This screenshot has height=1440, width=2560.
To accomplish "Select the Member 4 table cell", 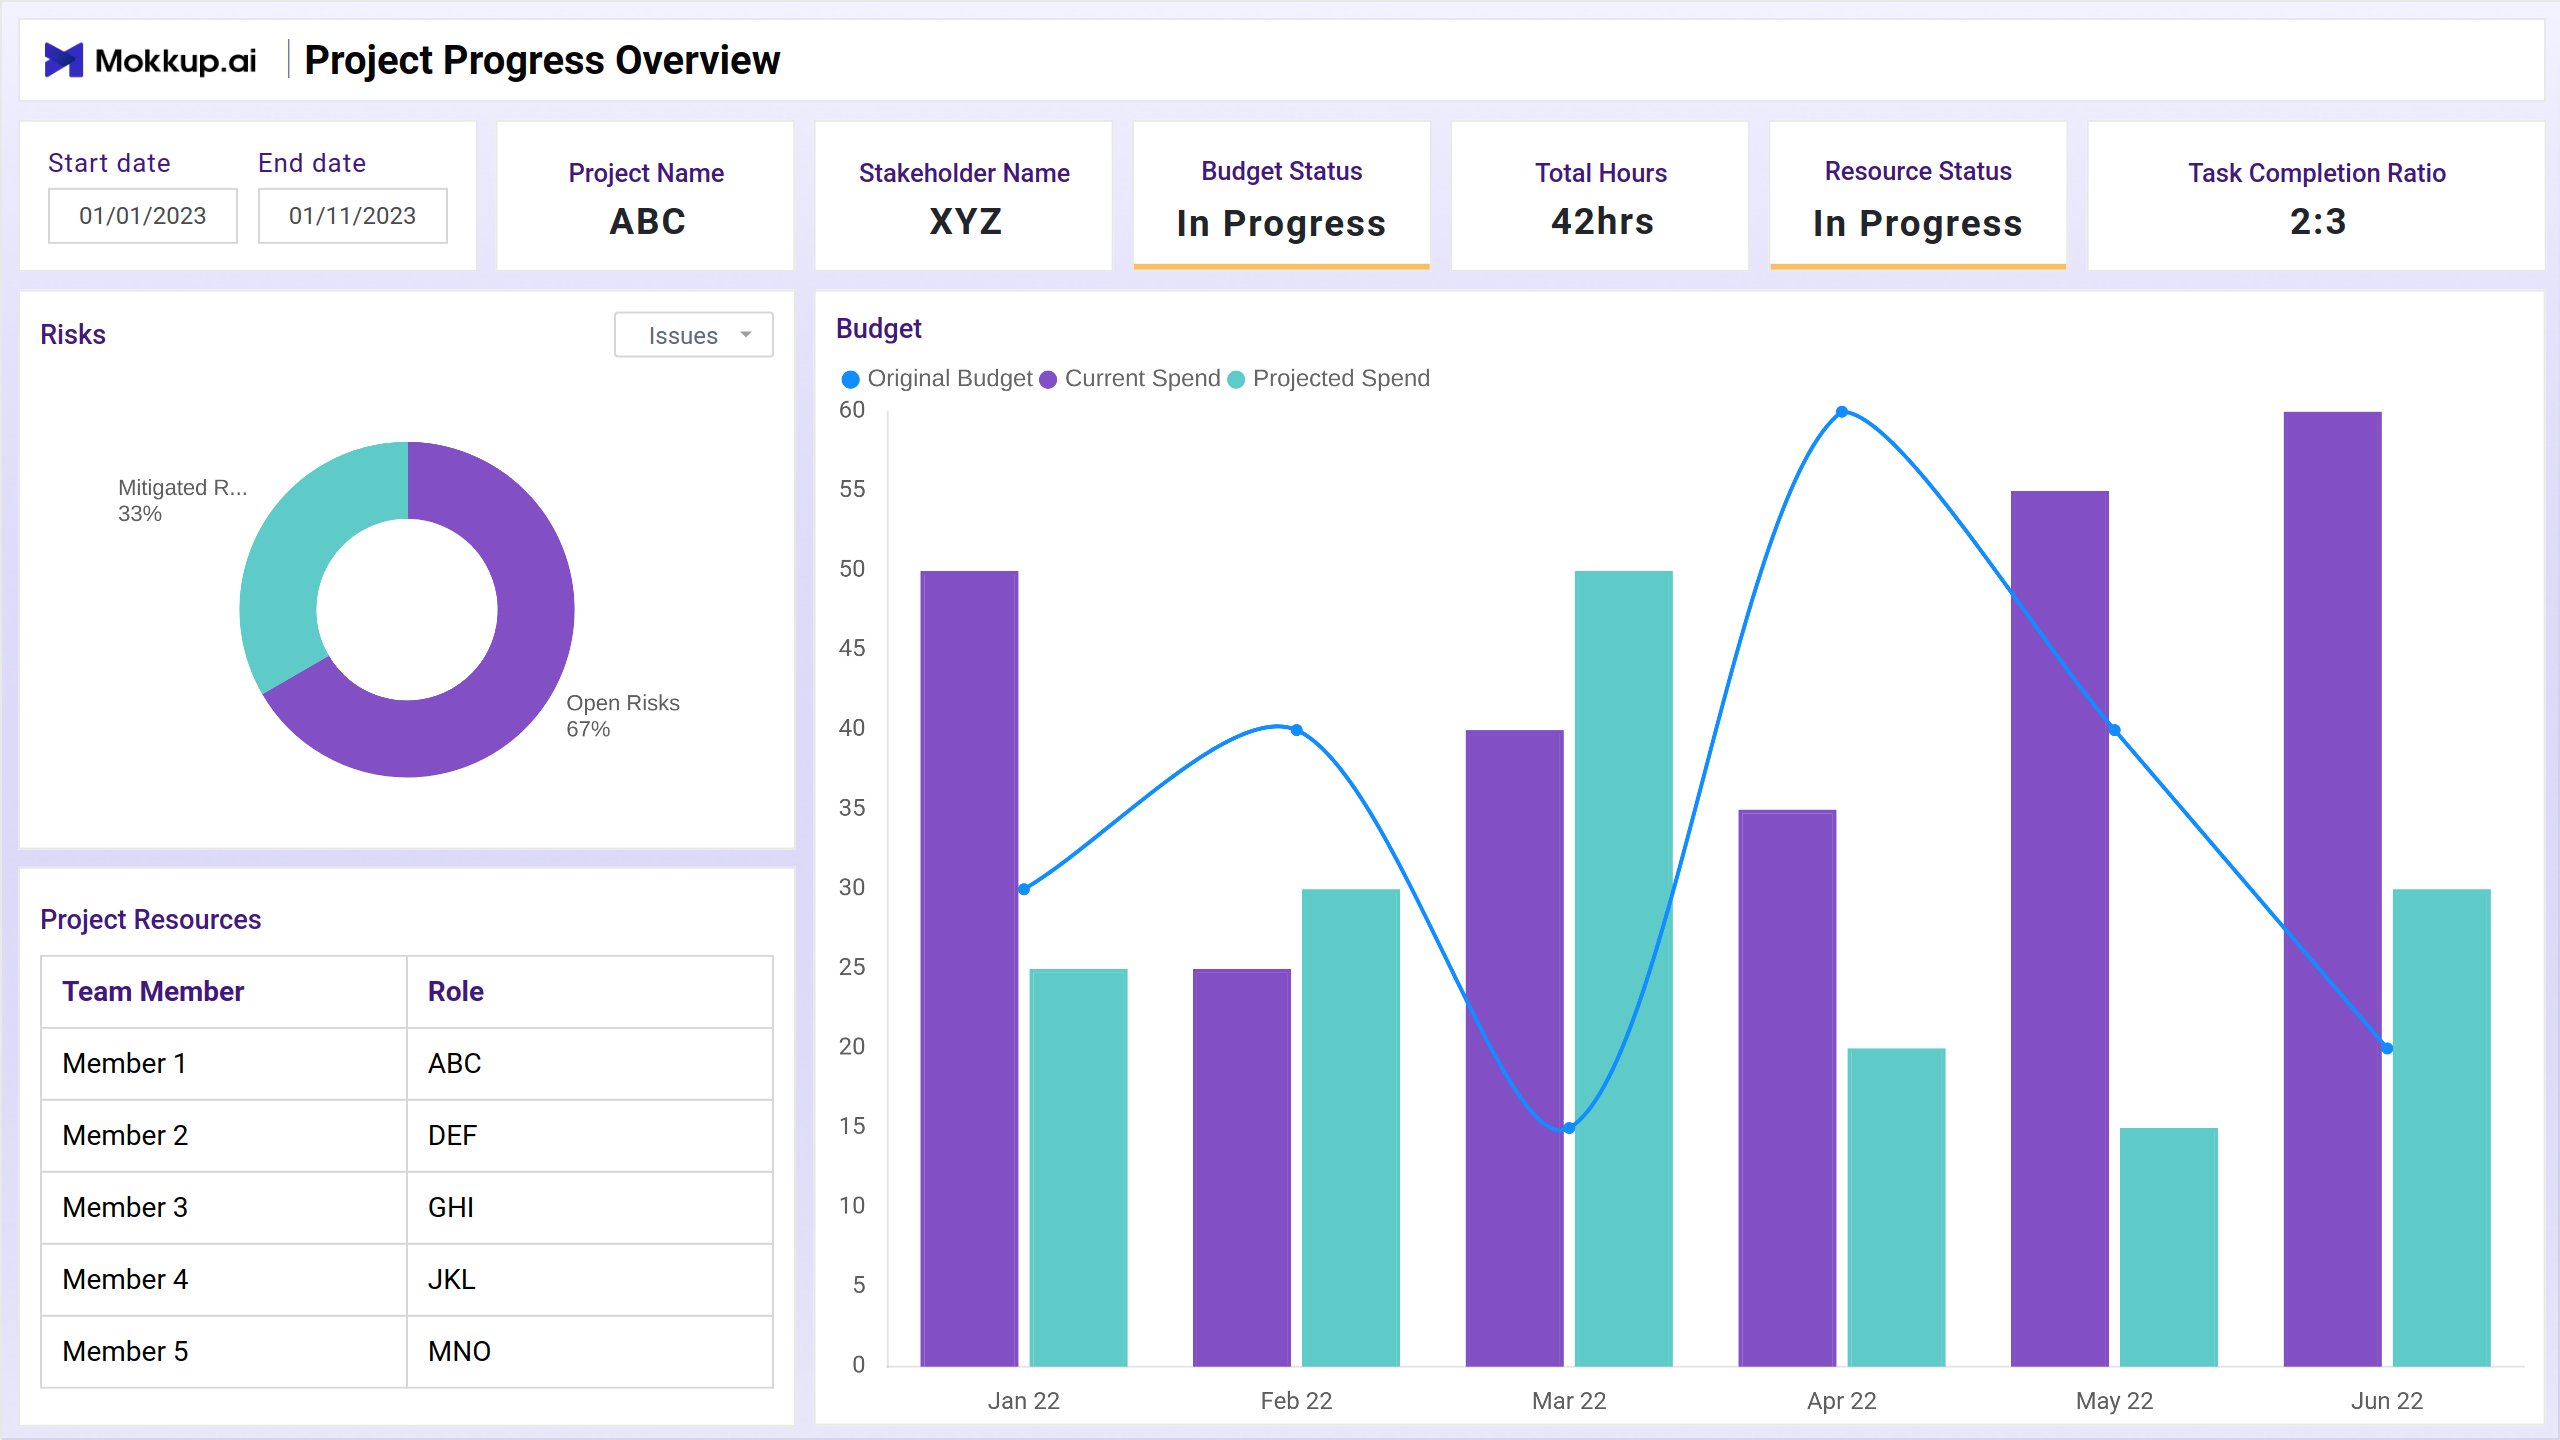I will pos(224,1280).
